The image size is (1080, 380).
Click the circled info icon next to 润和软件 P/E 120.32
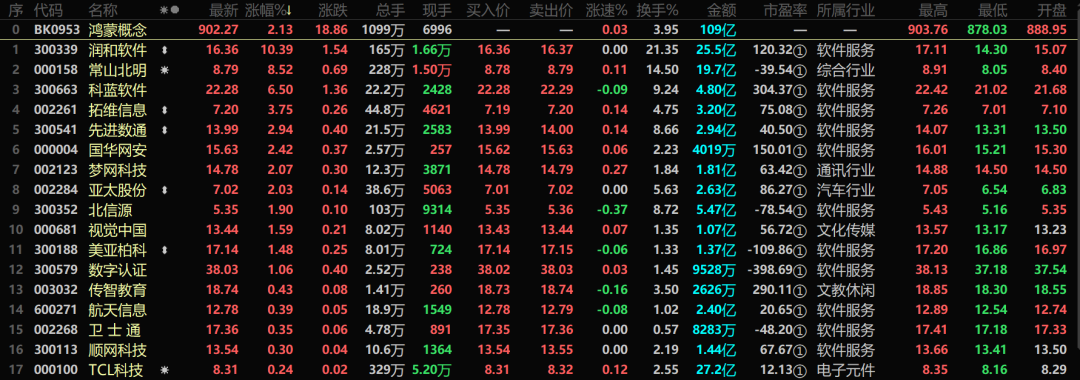point(800,50)
